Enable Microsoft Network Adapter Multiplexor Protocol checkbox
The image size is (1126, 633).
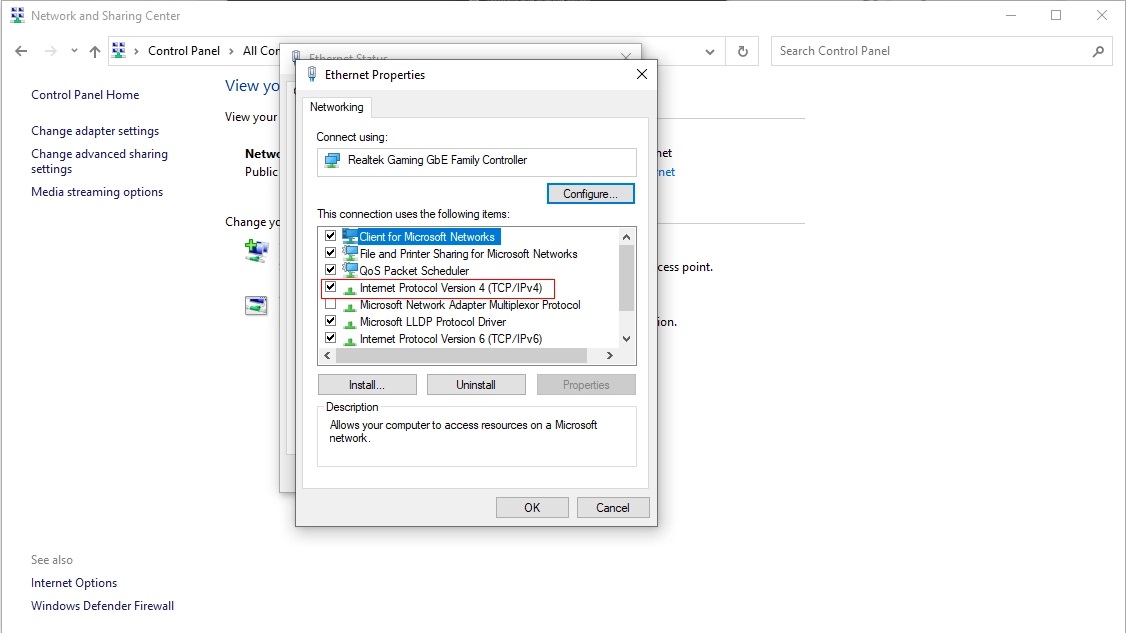tap(330, 305)
